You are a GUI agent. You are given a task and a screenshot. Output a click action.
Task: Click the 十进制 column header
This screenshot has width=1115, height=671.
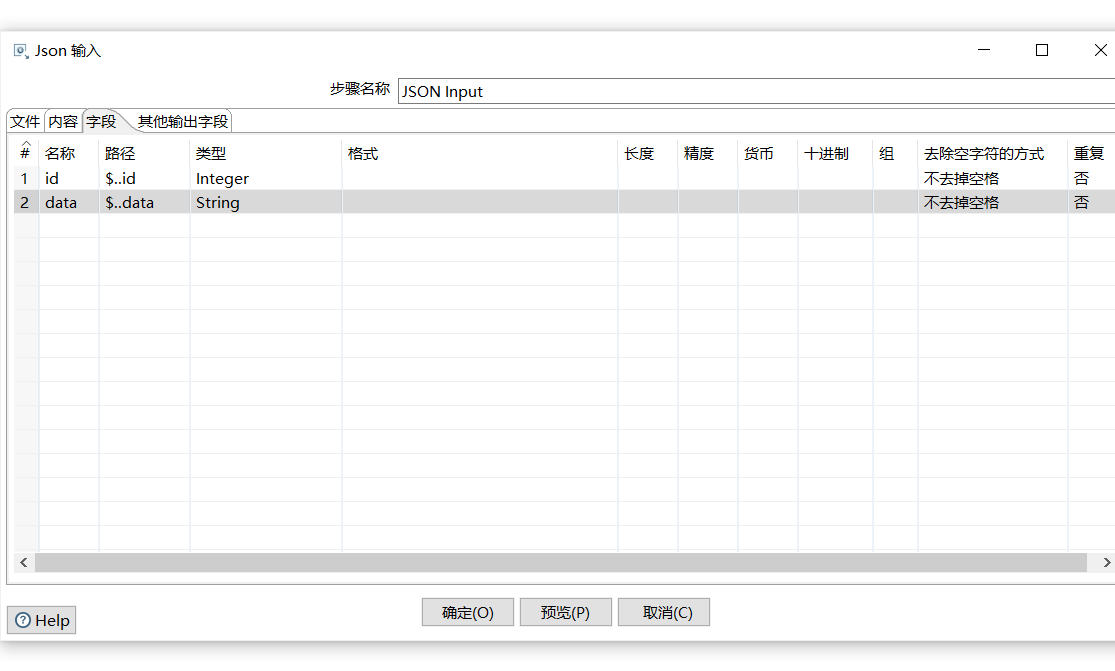[836, 153]
